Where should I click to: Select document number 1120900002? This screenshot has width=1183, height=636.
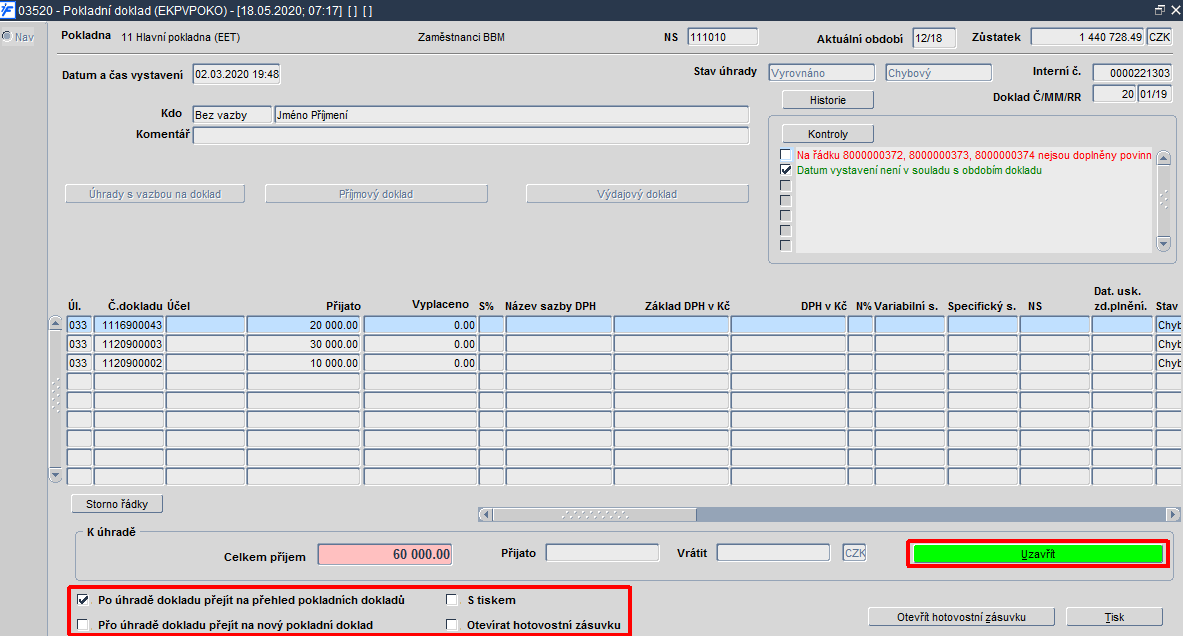[129, 363]
